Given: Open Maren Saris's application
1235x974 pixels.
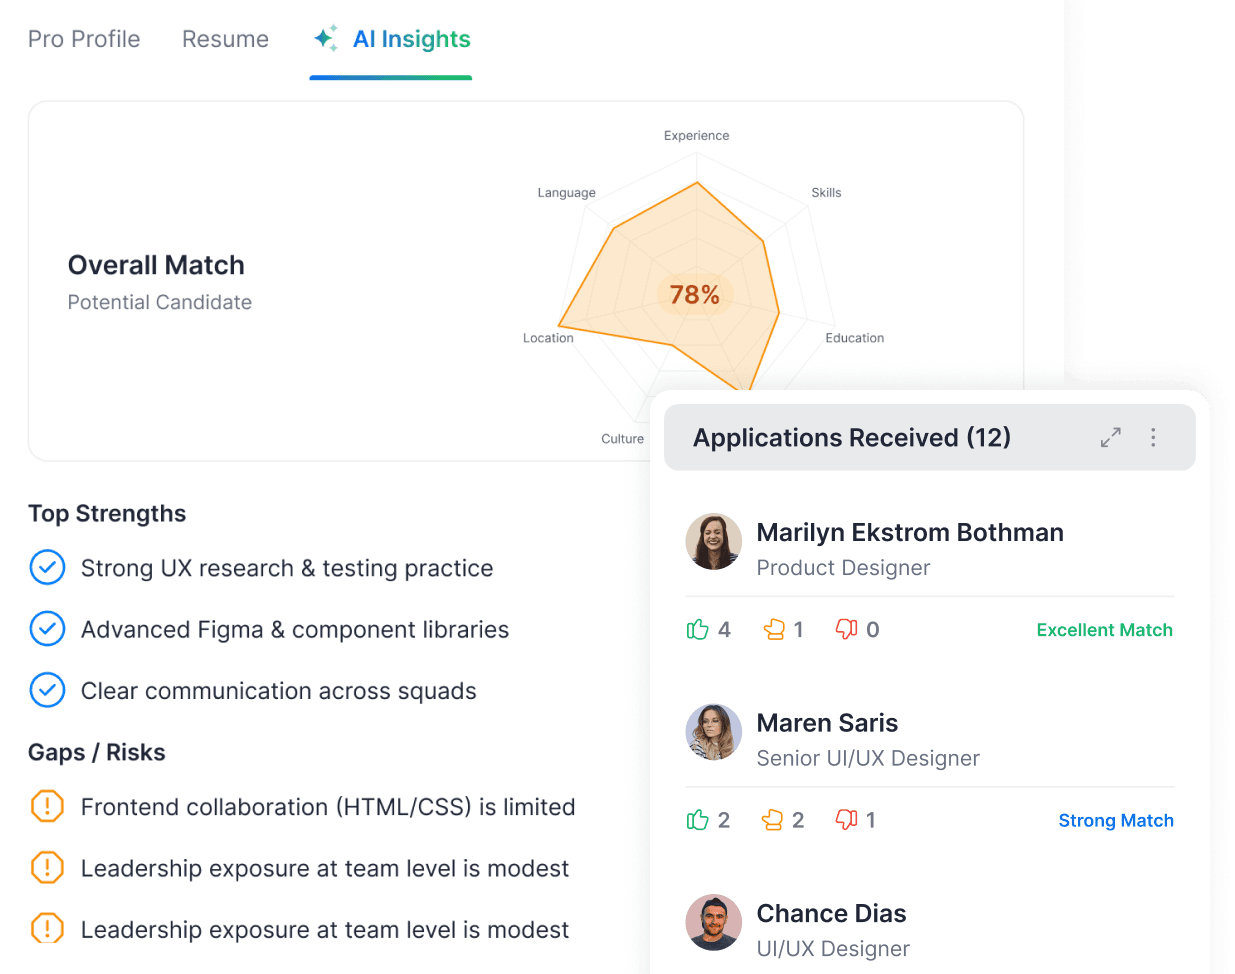Looking at the screenshot, I should tap(827, 723).
